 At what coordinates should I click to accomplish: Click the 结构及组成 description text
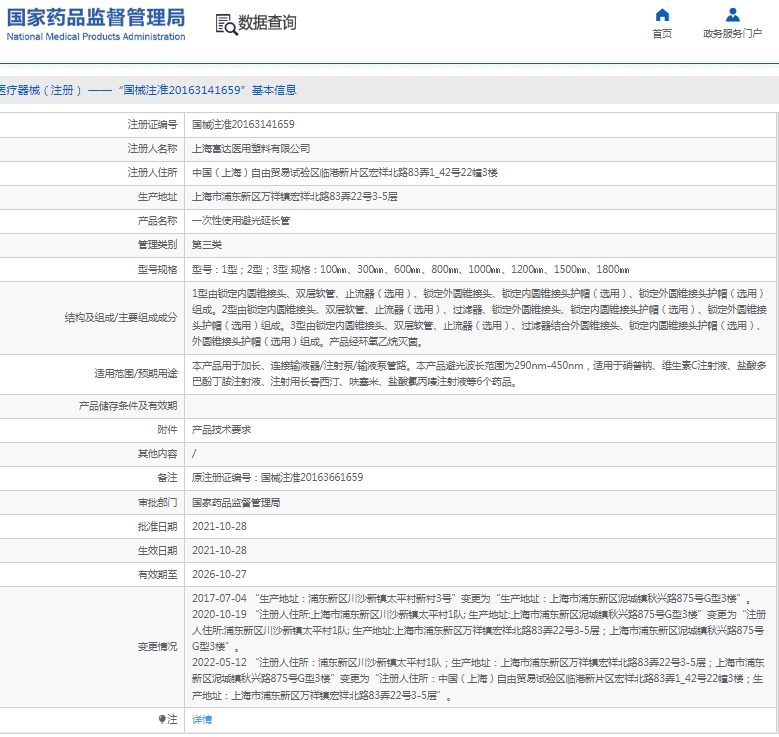coord(479,318)
